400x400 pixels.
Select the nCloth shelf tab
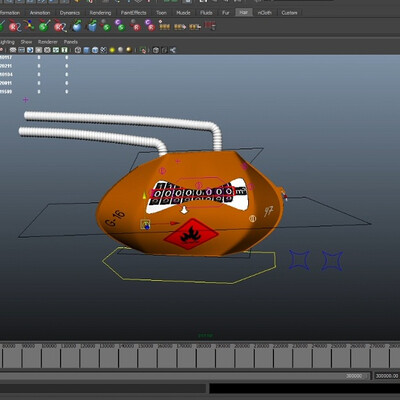[265, 13]
